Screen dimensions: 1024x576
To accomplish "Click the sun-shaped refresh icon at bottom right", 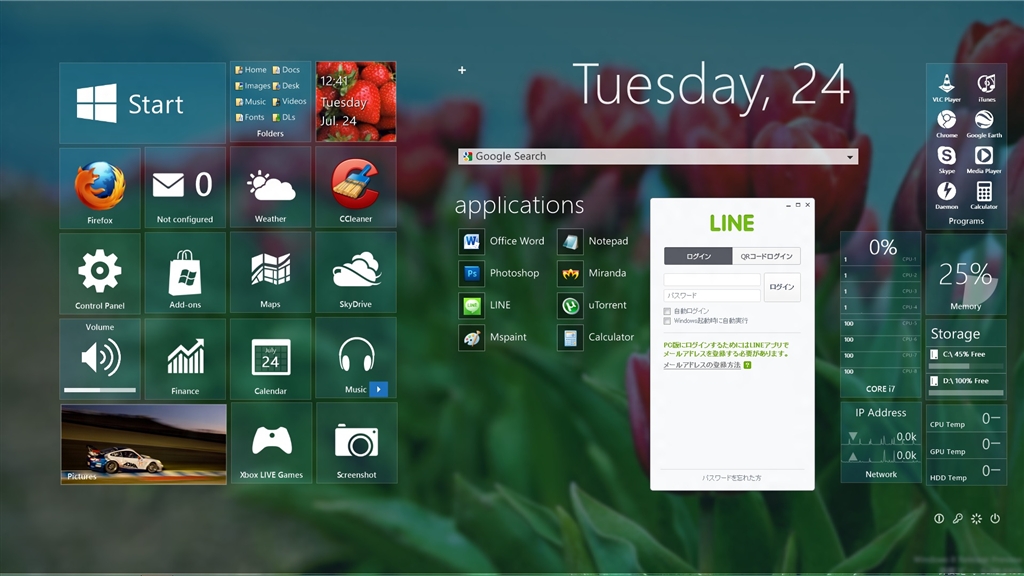I will click(x=976, y=519).
